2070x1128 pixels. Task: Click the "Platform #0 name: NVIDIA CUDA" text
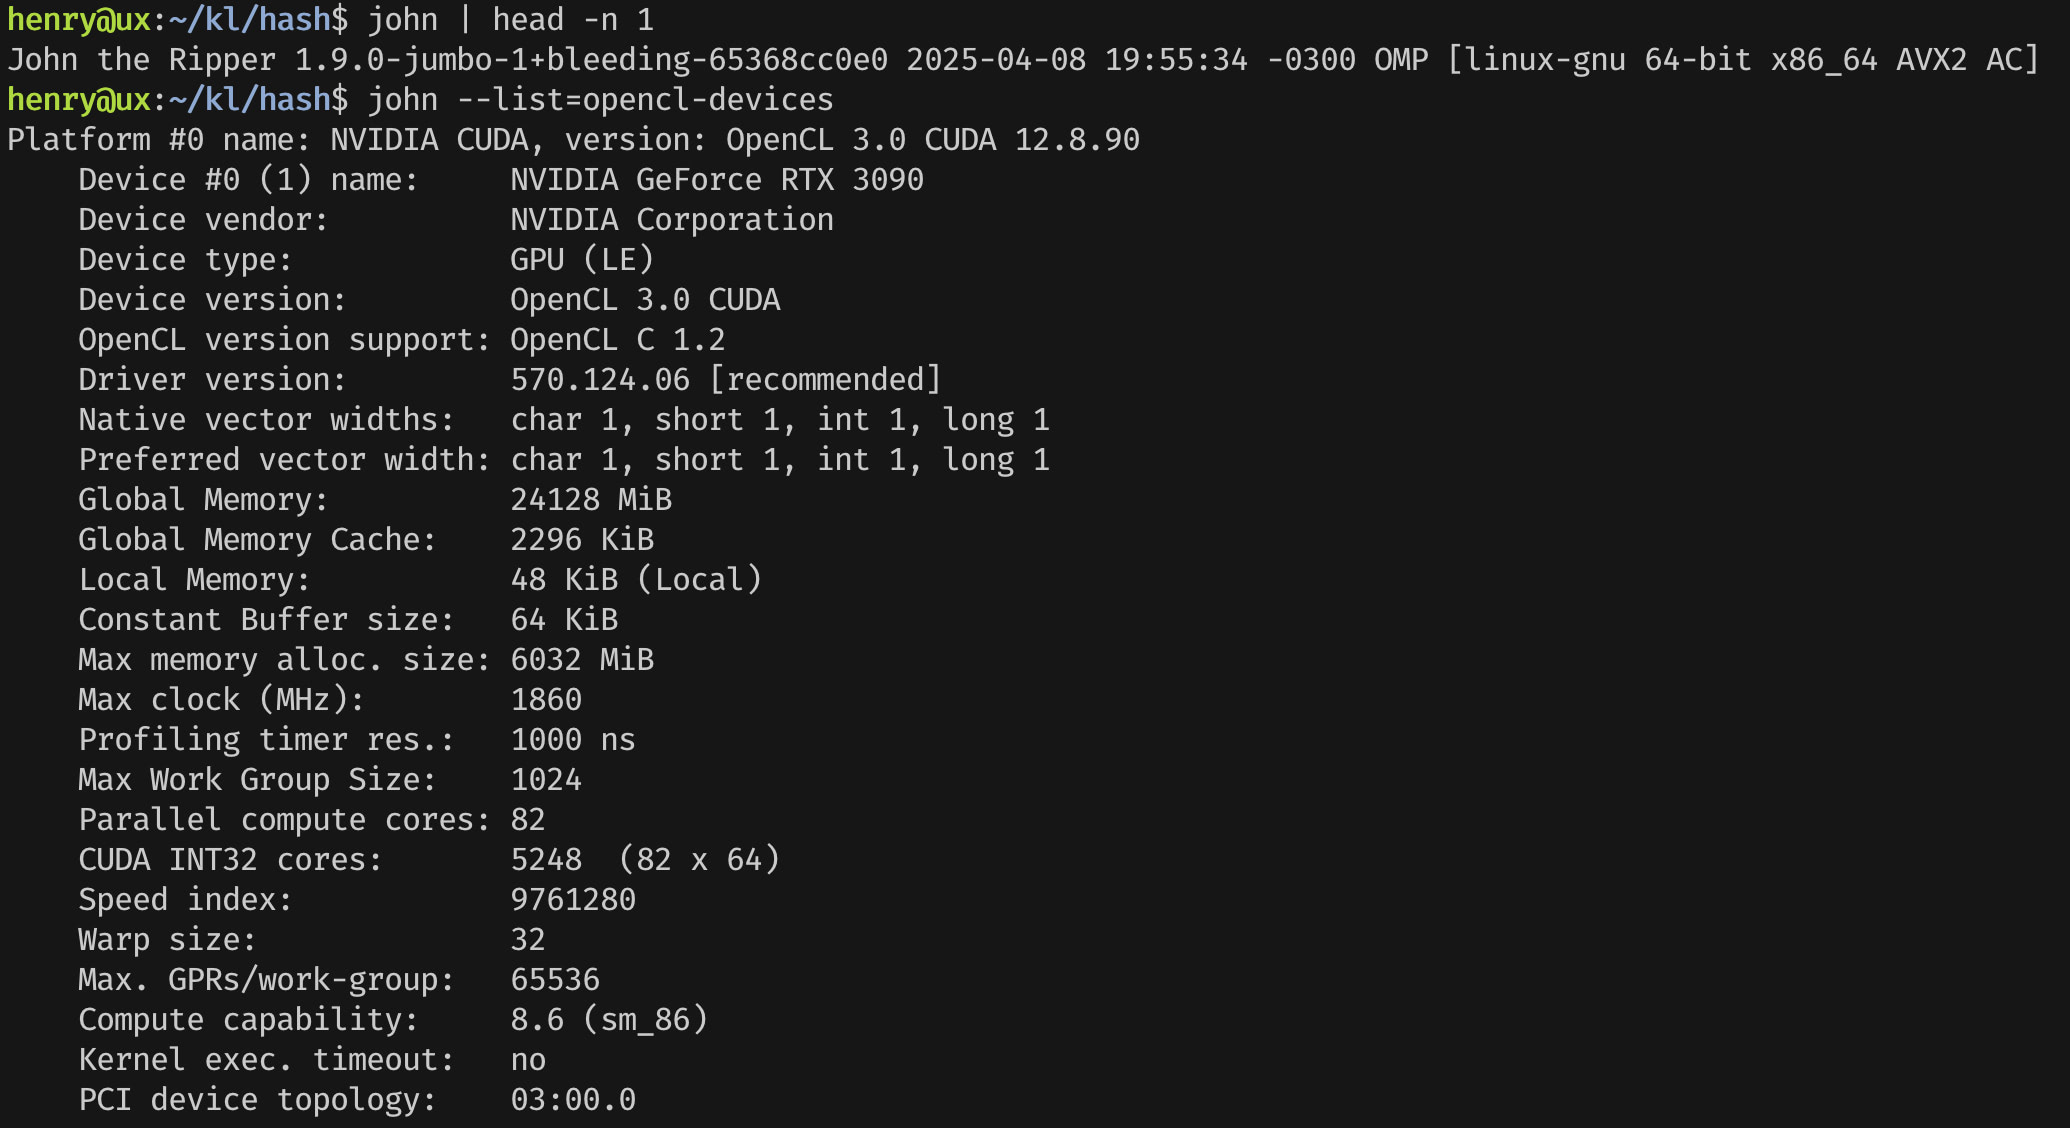268,140
